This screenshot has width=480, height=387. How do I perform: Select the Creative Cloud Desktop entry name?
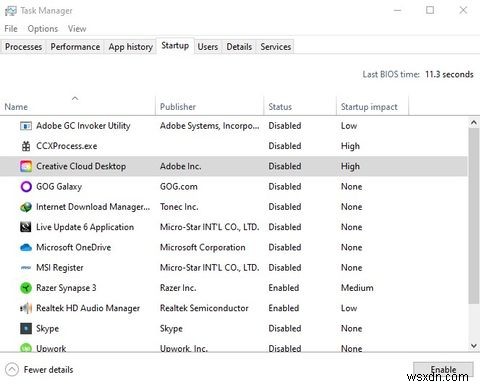point(81,166)
